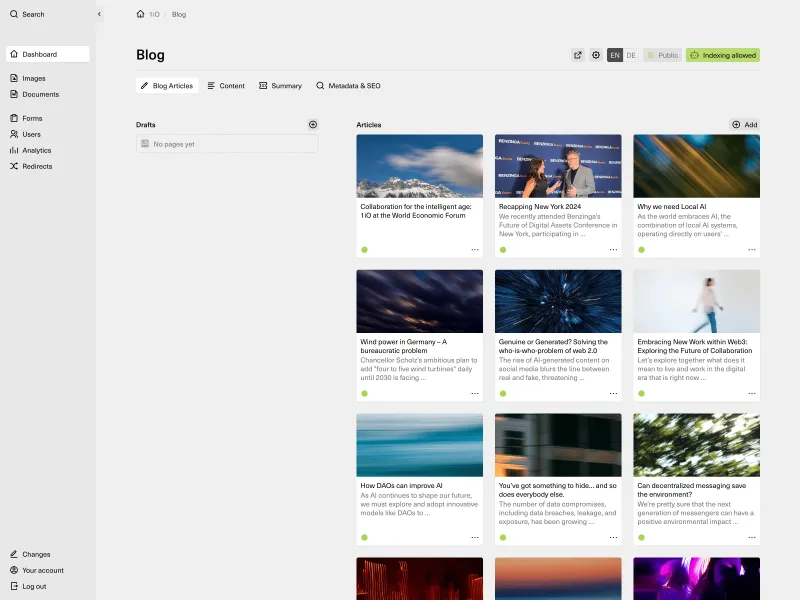The image size is (800, 600).
Task: Select the Documents section
Action: (40, 94)
